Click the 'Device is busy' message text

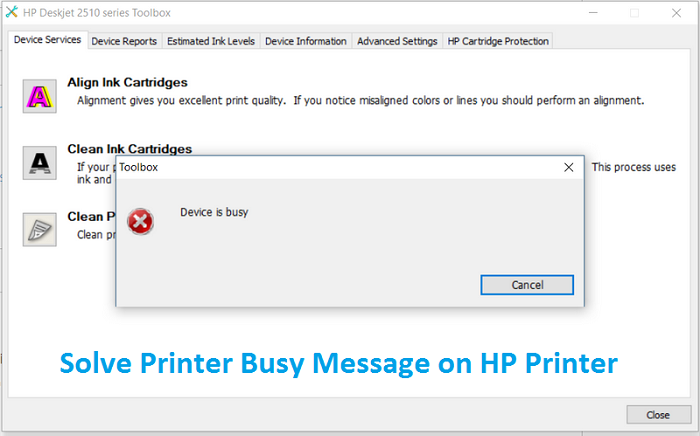point(214,212)
